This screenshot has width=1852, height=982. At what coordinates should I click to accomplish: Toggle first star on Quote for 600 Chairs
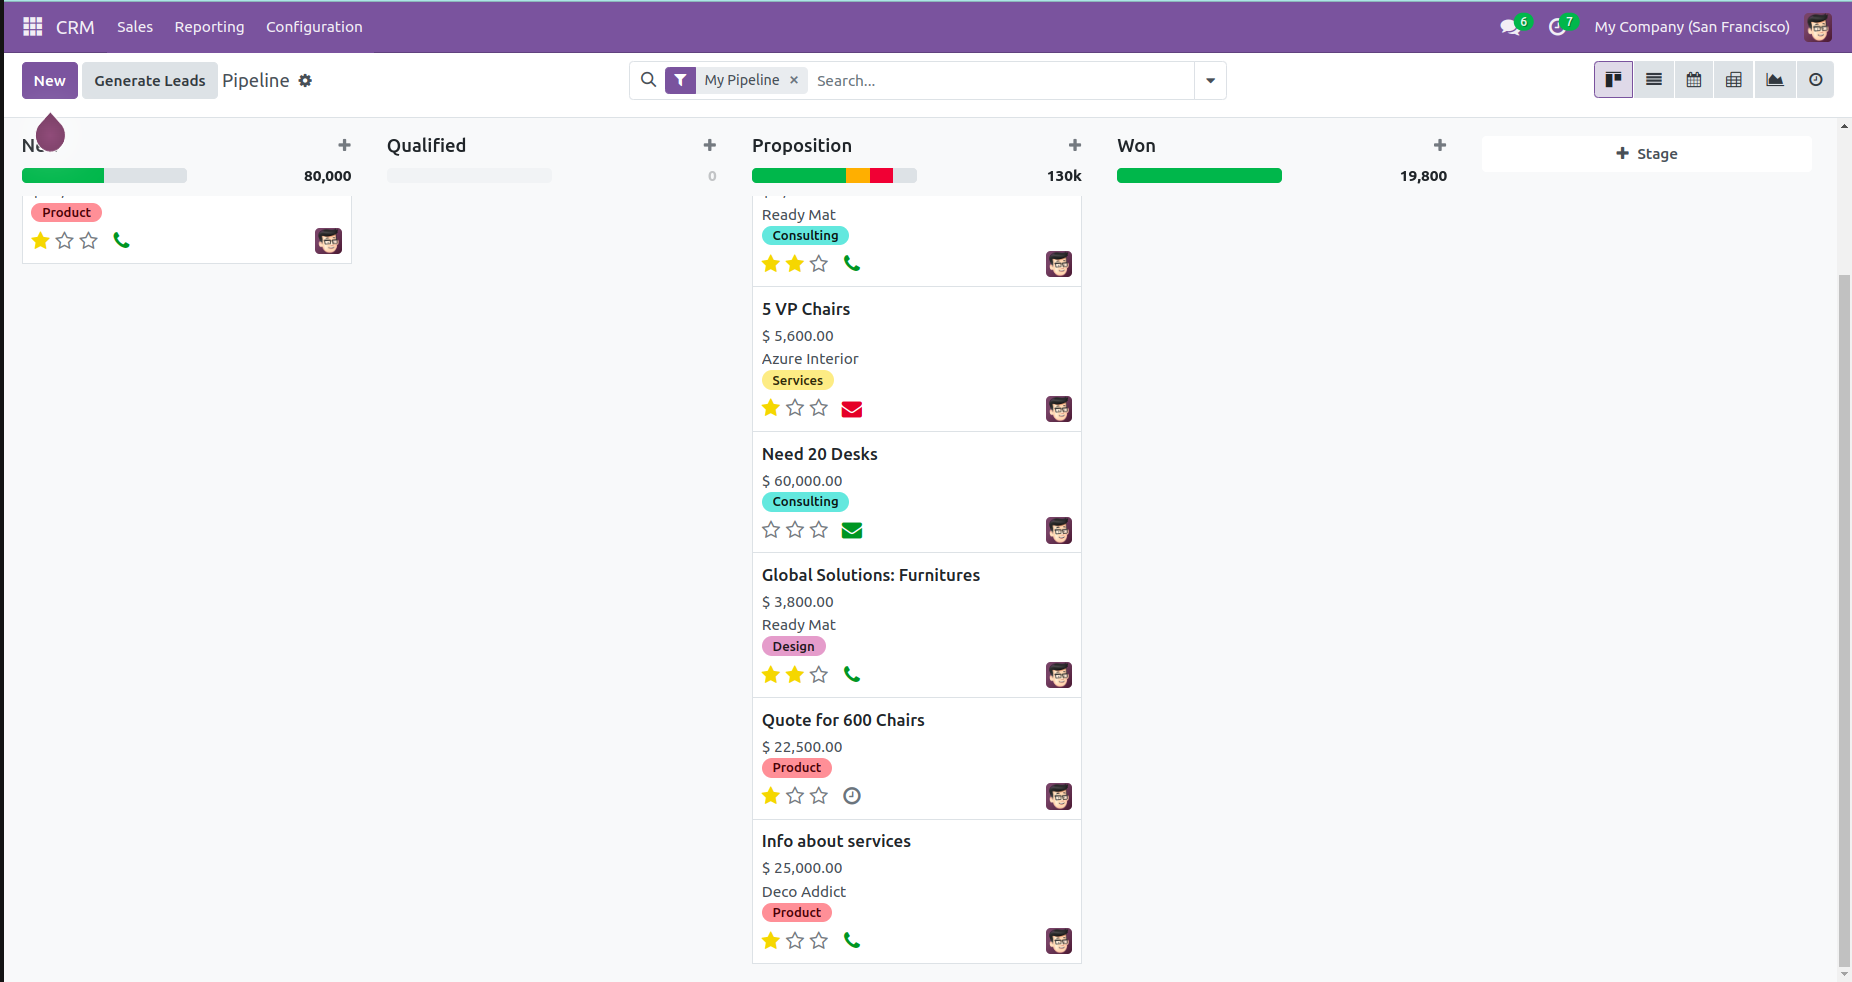(x=771, y=795)
